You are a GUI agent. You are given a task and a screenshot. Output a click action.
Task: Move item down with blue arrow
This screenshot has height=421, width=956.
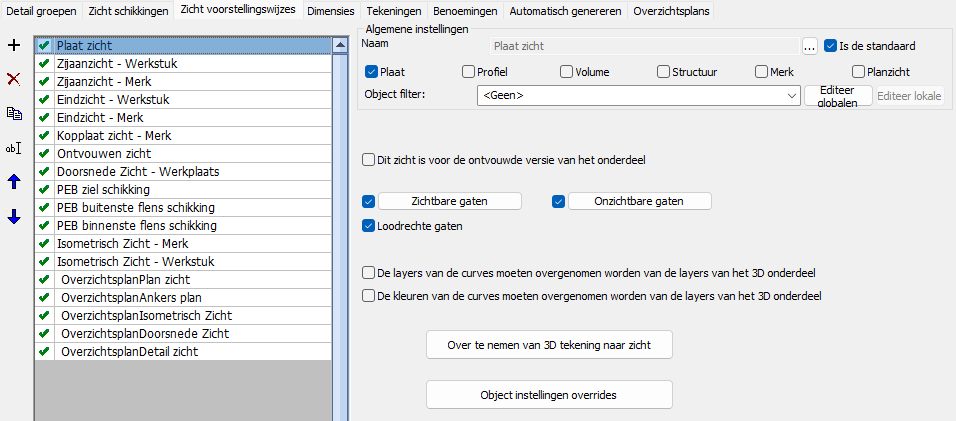13,217
